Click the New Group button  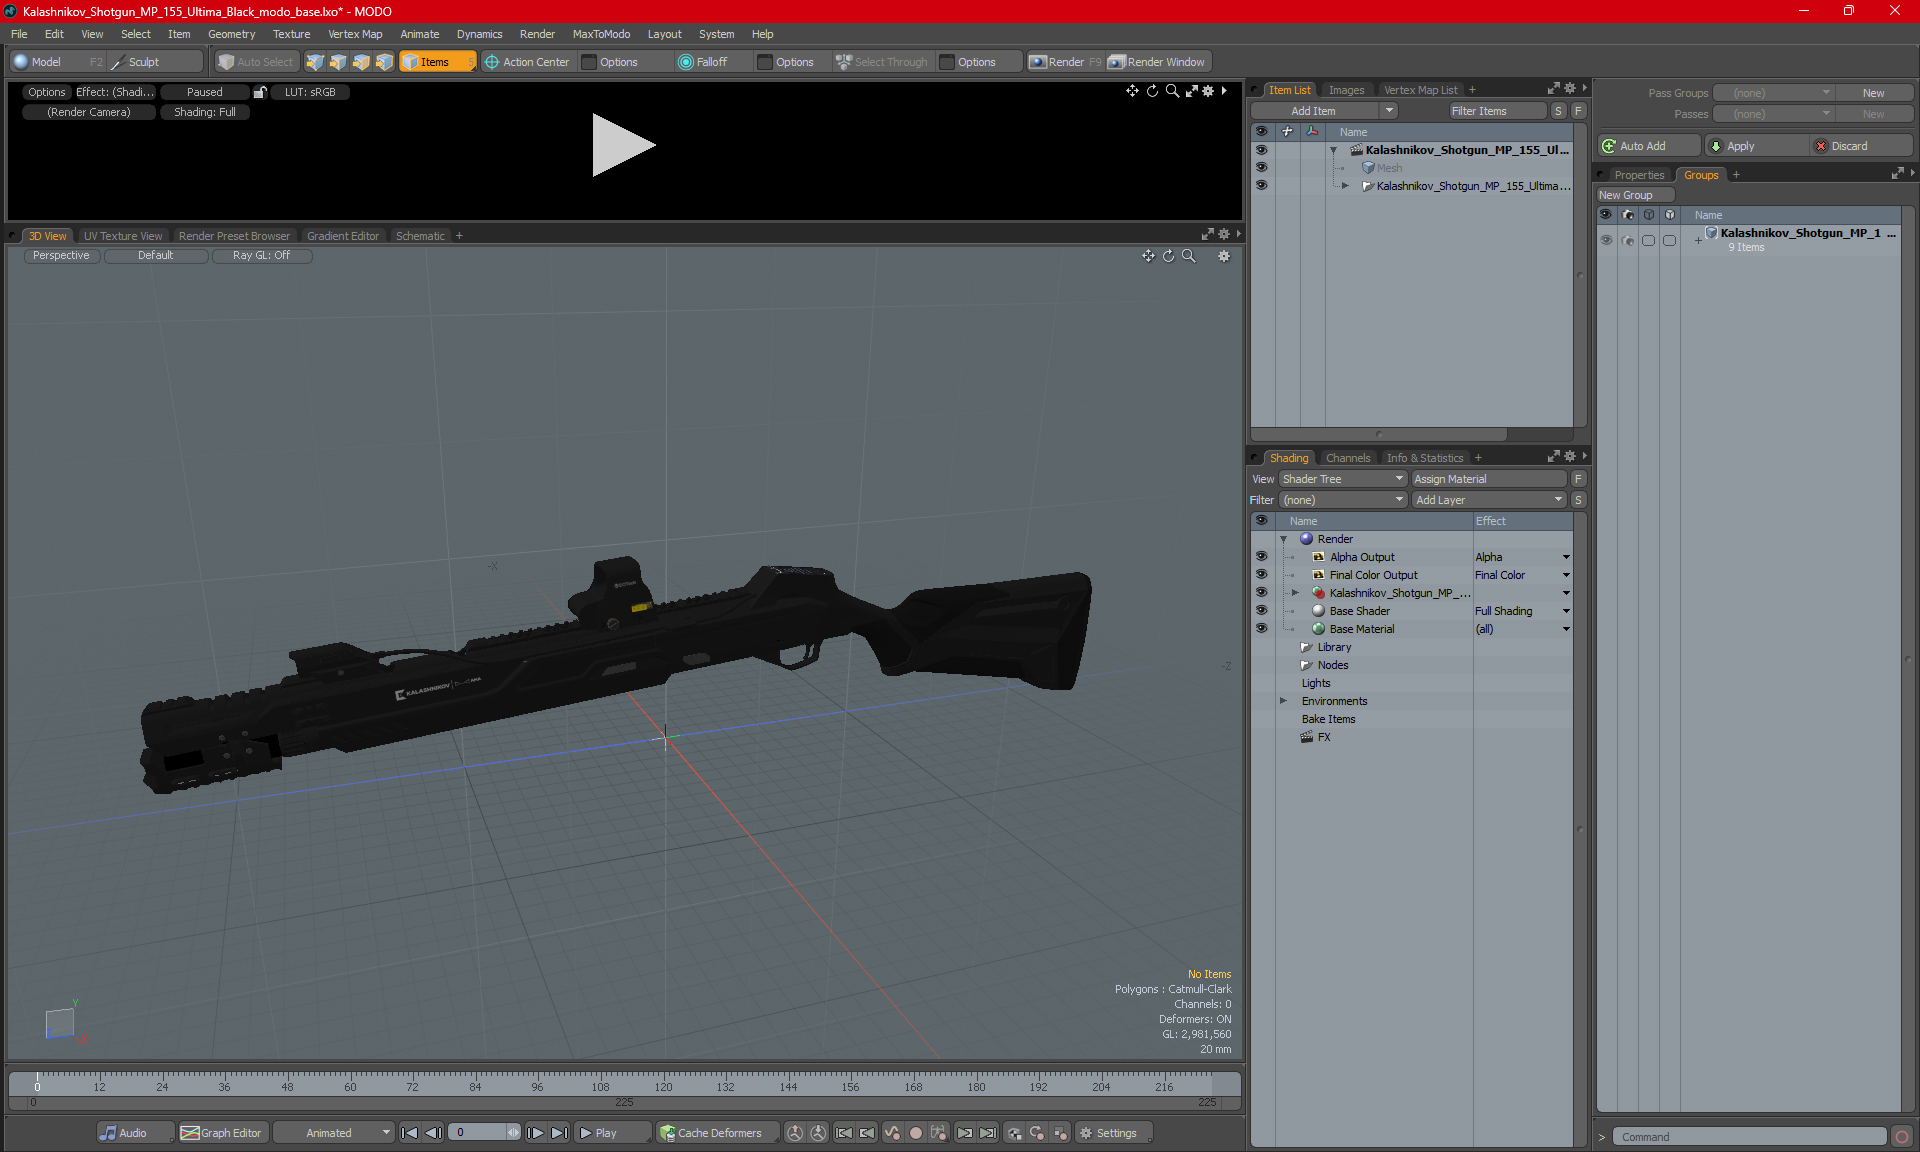(1635, 195)
